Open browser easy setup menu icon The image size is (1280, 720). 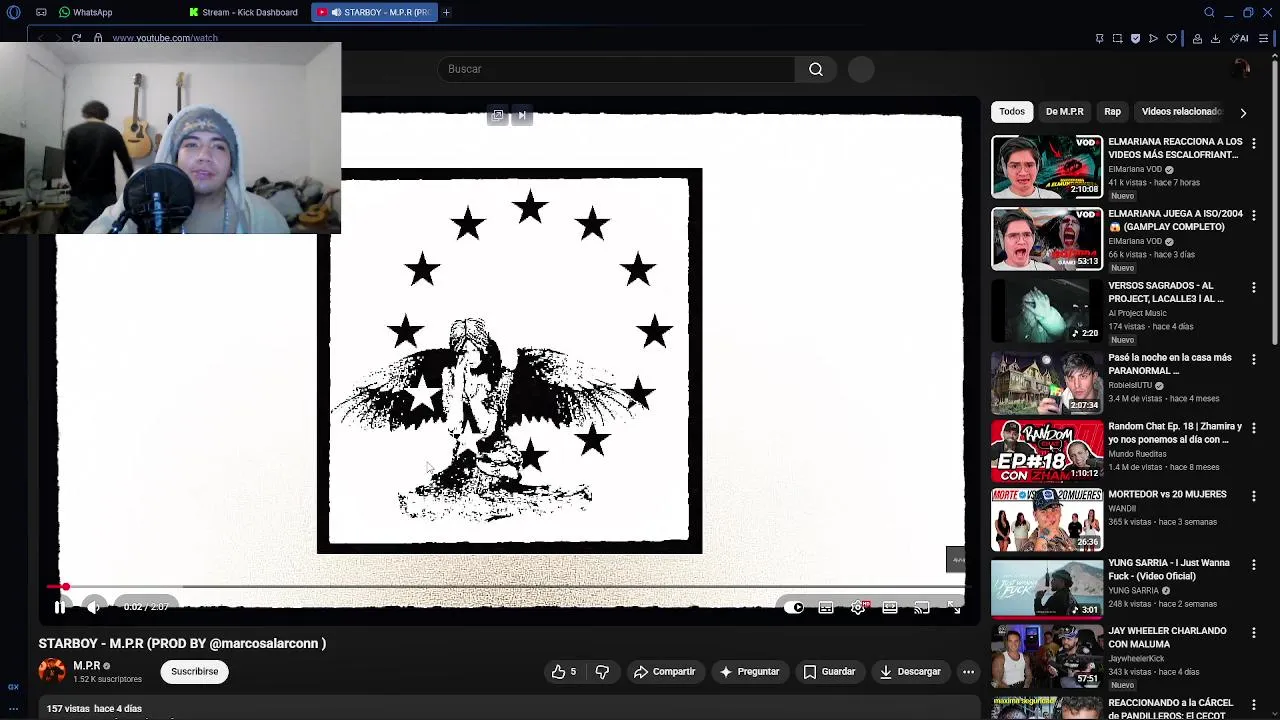(x=1263, y=38)
